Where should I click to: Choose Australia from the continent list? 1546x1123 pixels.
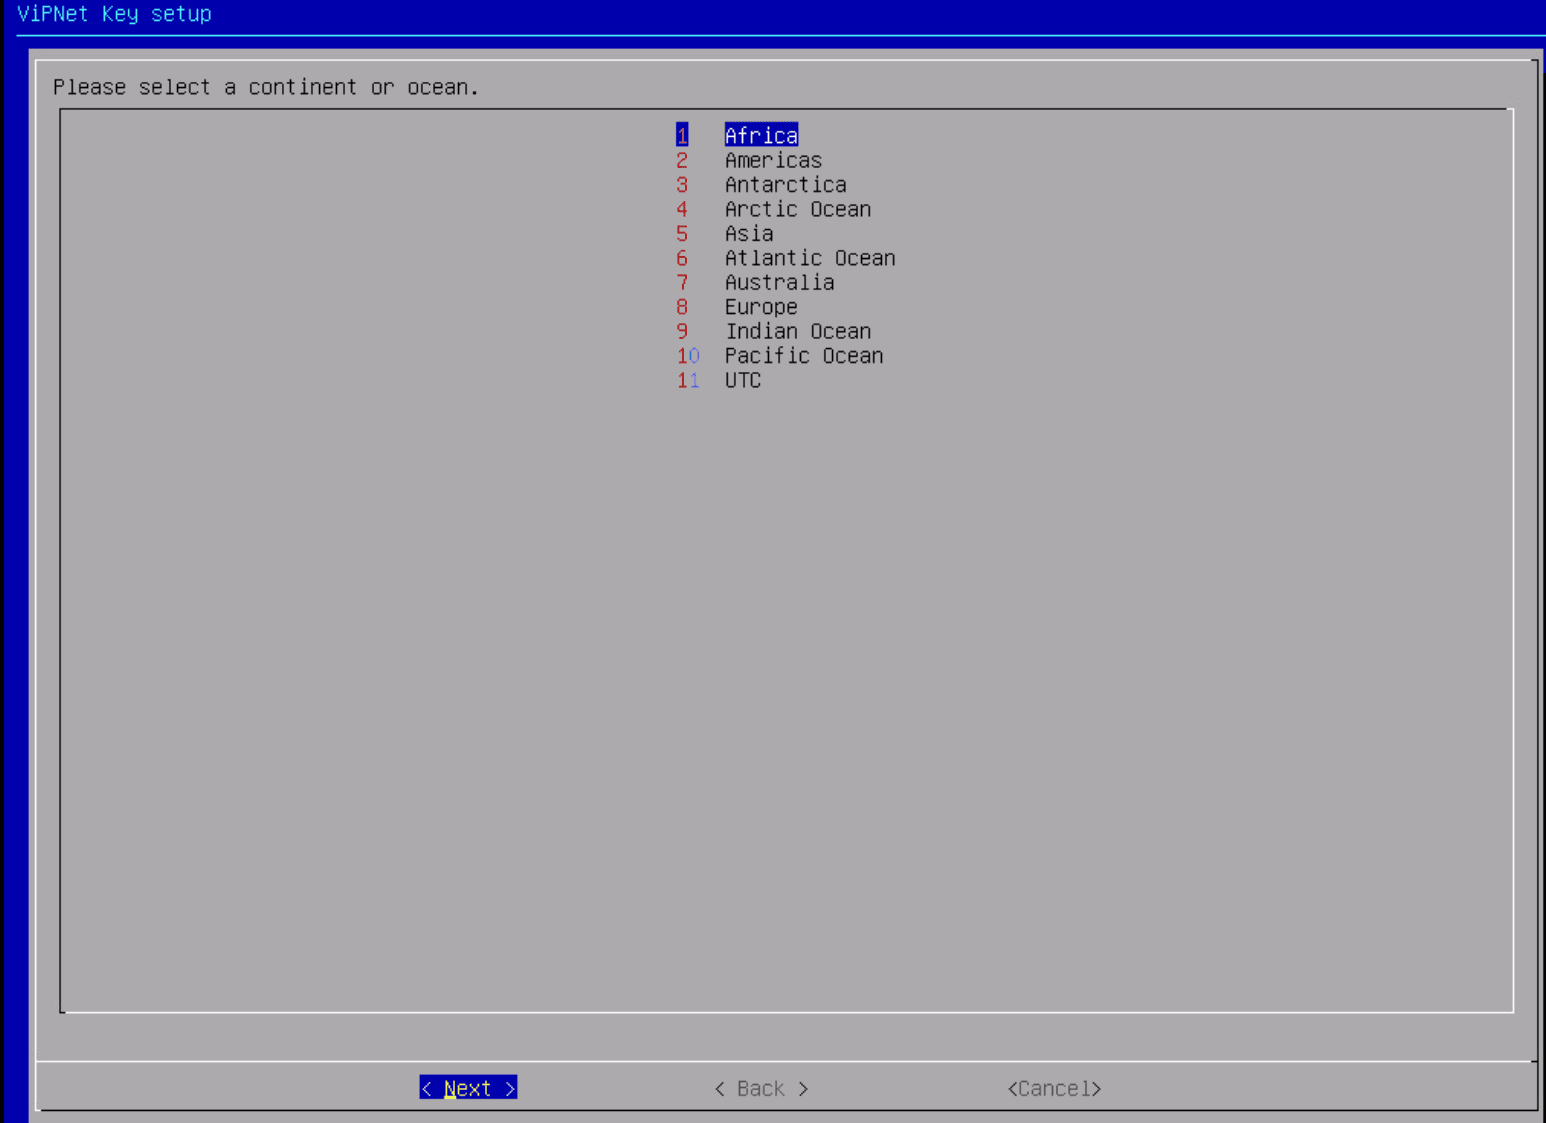[x=779, y=282]
